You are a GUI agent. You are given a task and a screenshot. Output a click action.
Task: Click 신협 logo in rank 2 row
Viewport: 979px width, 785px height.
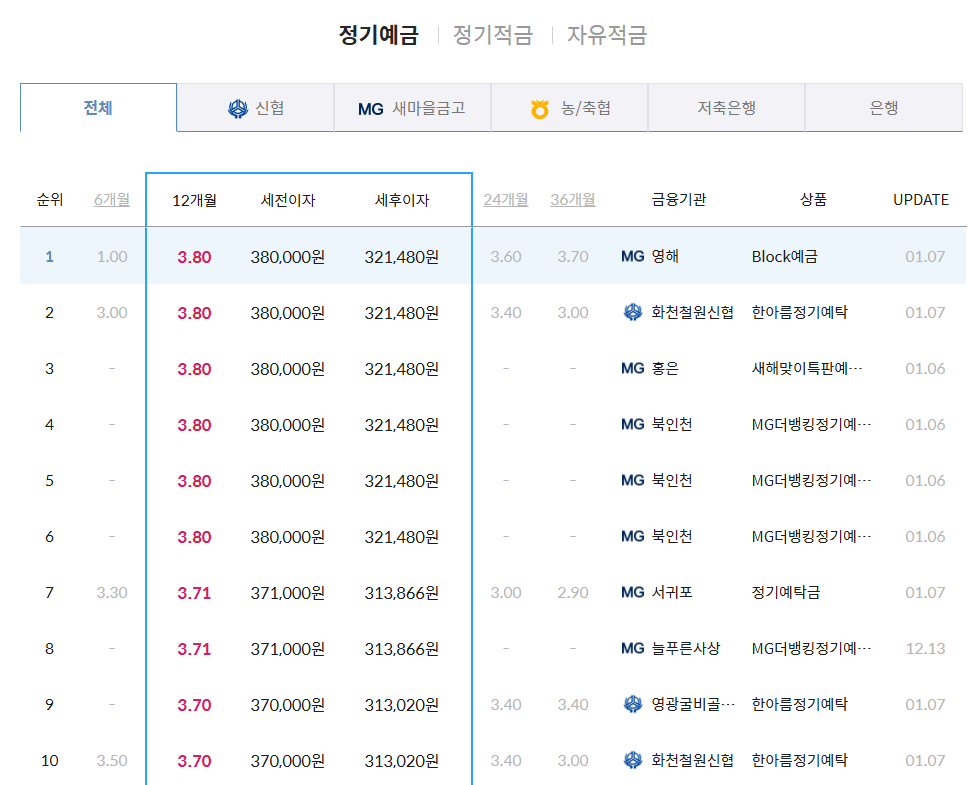633,312
